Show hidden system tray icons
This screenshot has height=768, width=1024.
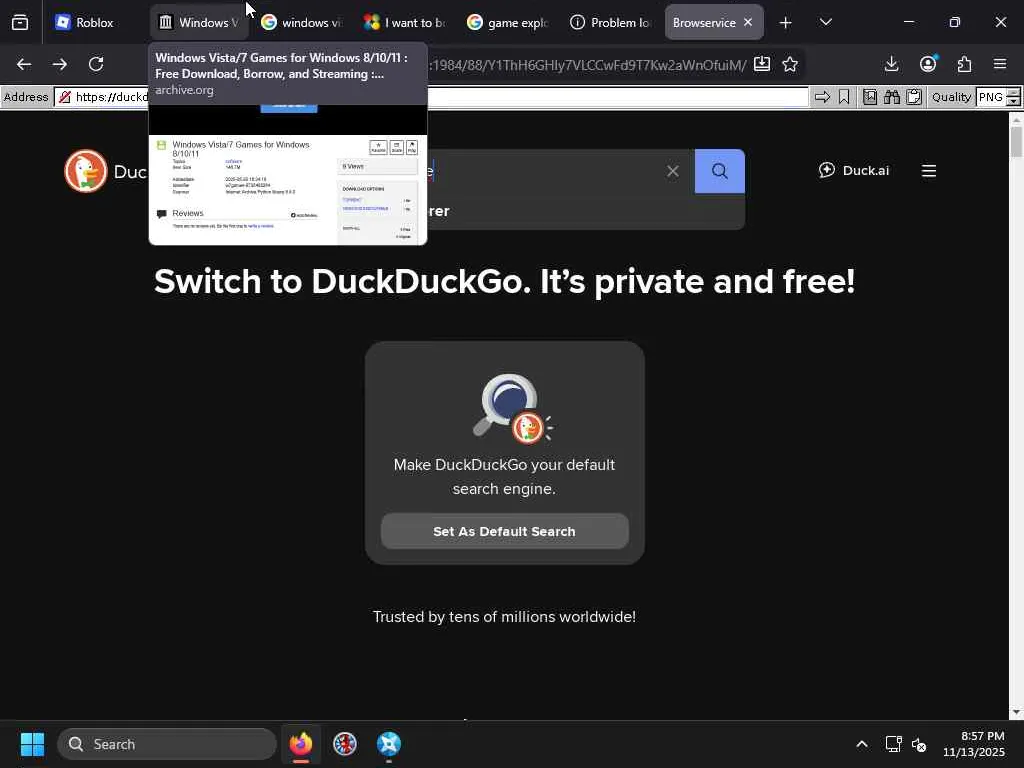tap(862, 744)
